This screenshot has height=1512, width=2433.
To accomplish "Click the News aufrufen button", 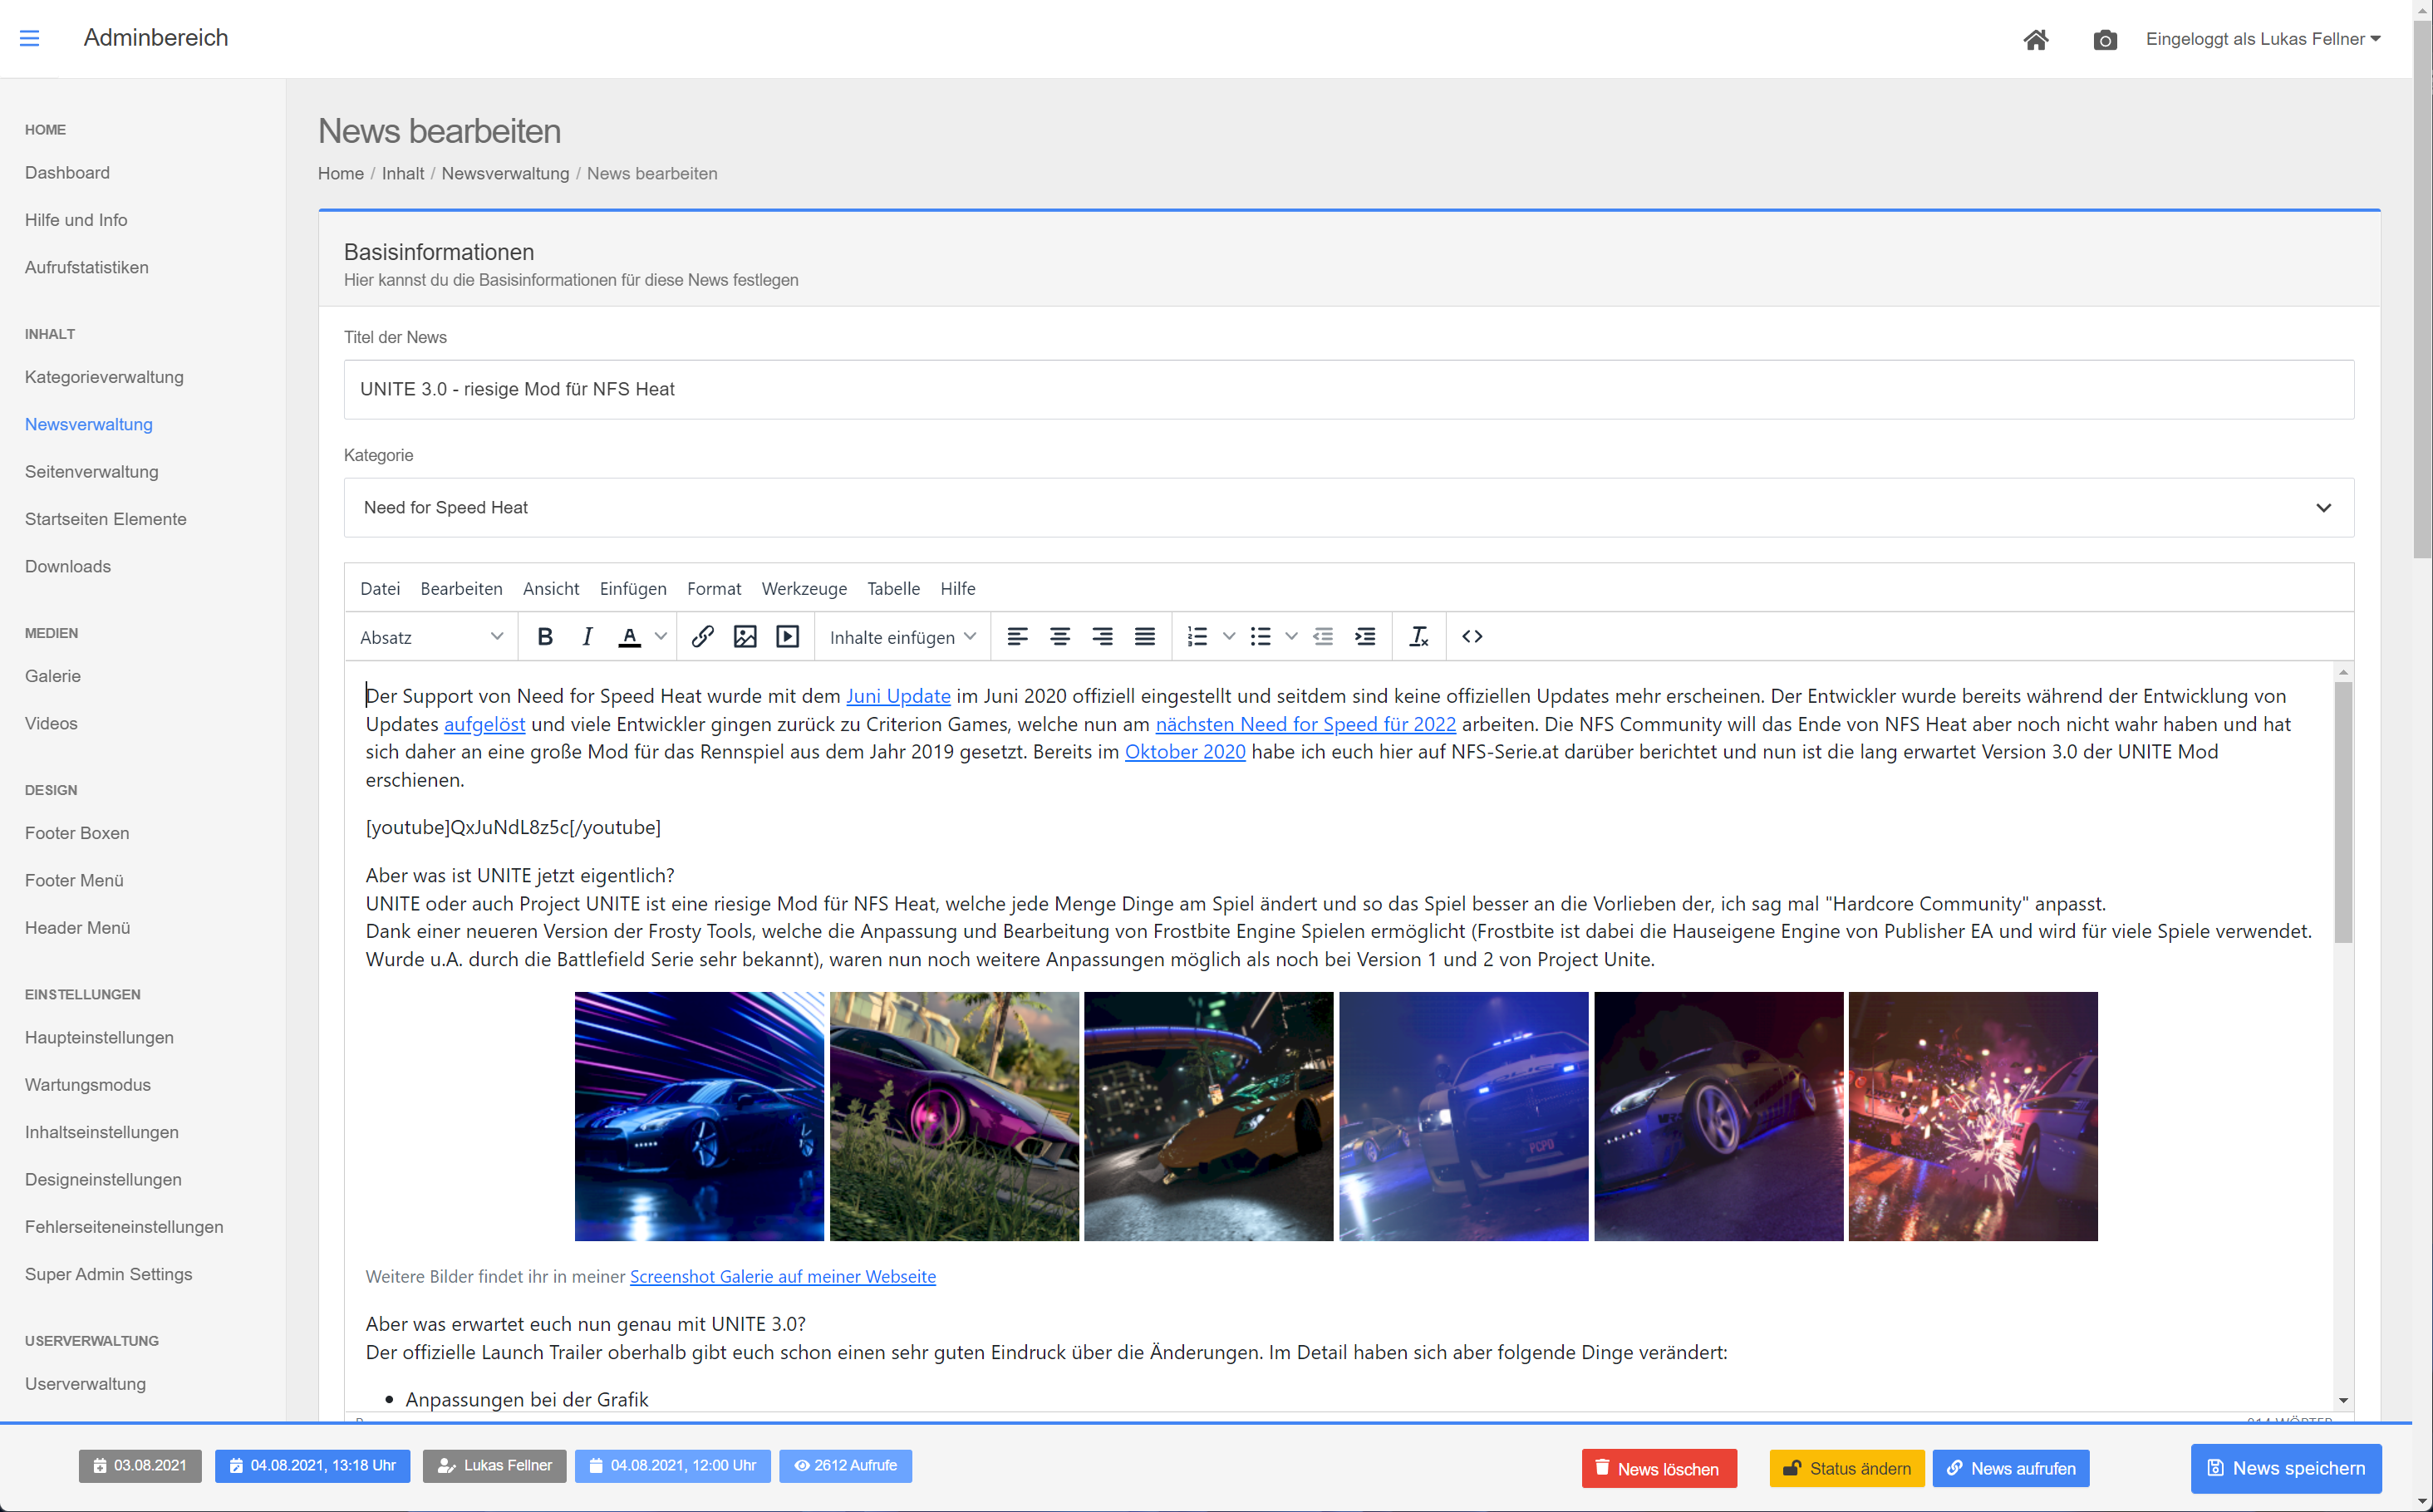I will (2011, 1468).
